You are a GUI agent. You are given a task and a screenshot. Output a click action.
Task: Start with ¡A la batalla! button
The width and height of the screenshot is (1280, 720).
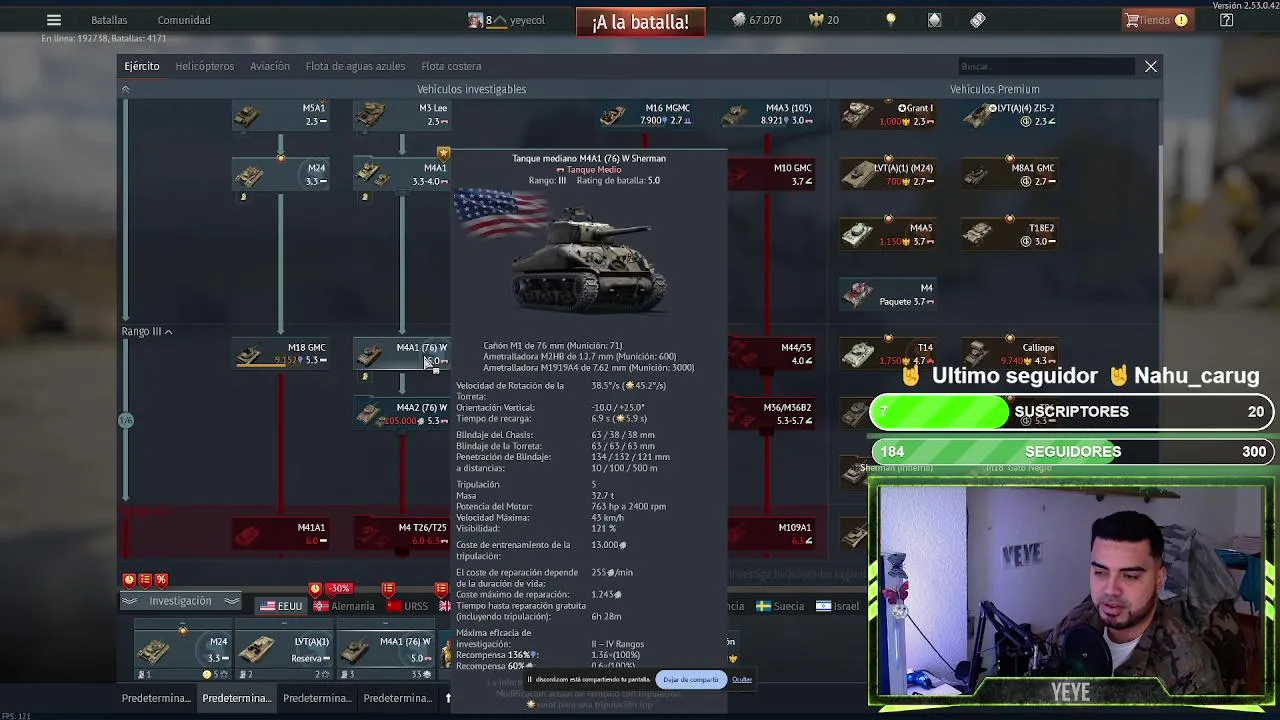tap(640, 22)
